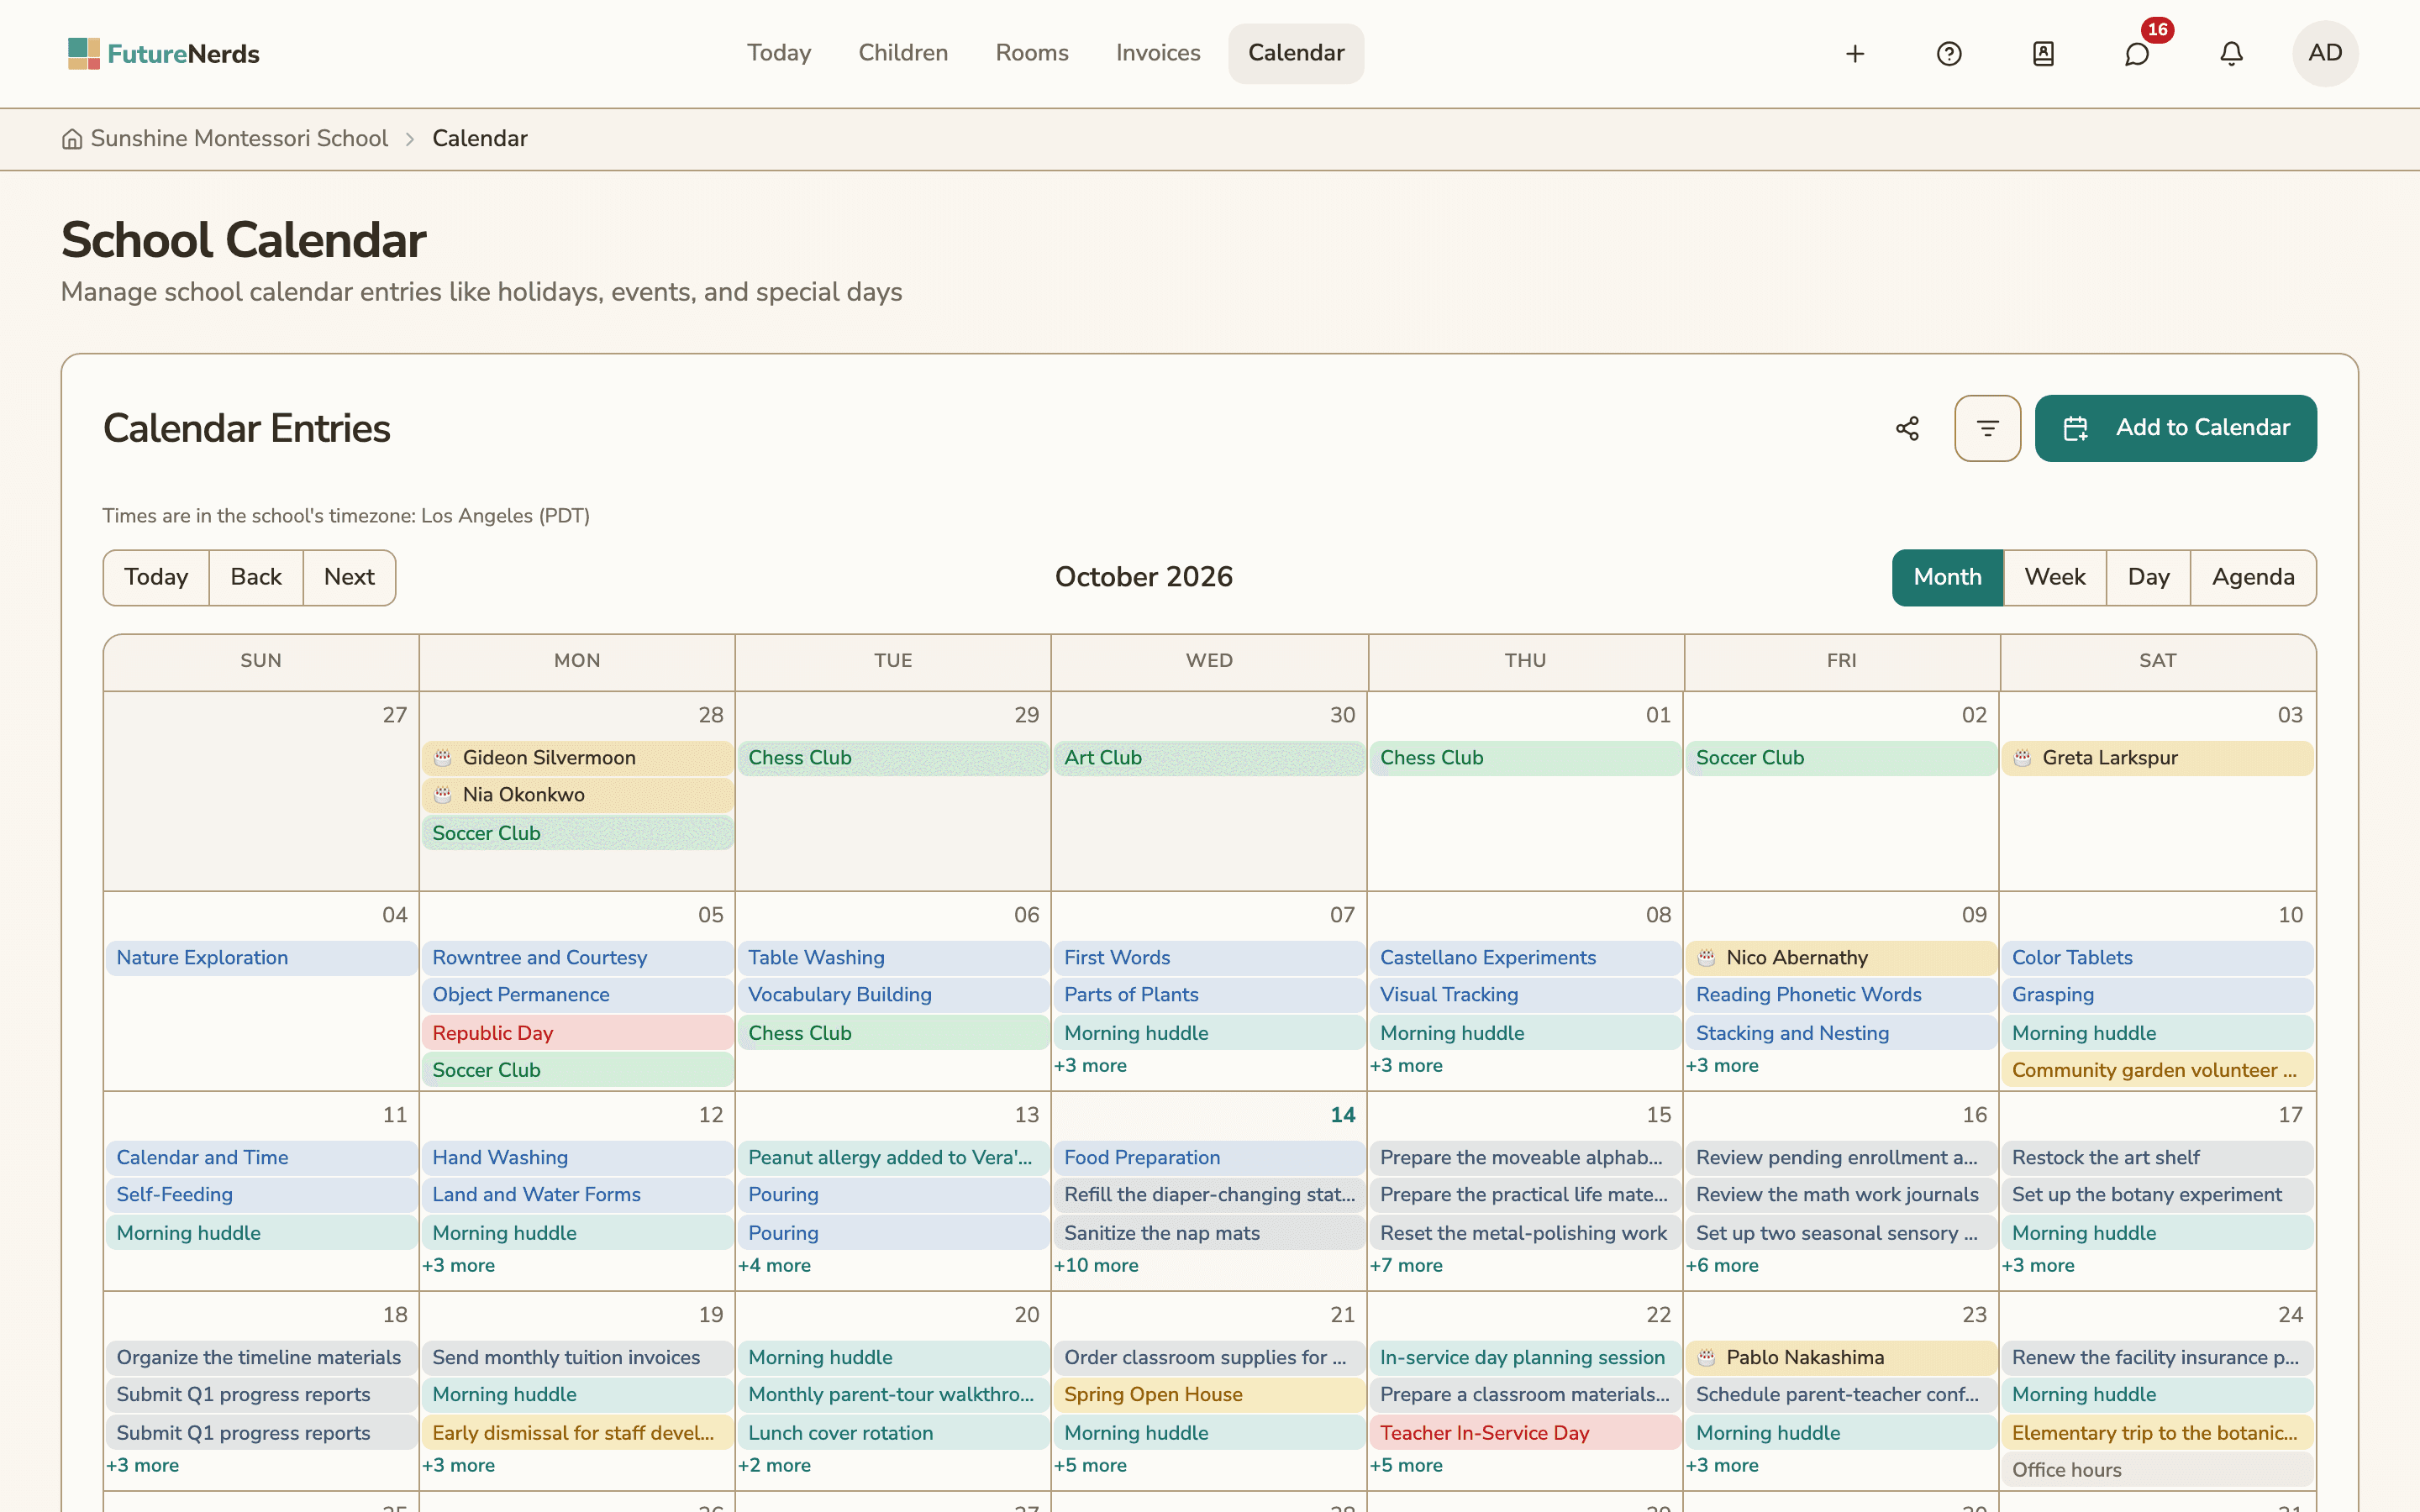Expand +3 more on October 07
Viewport: 2420px width, 1512px height.
1090,1065
